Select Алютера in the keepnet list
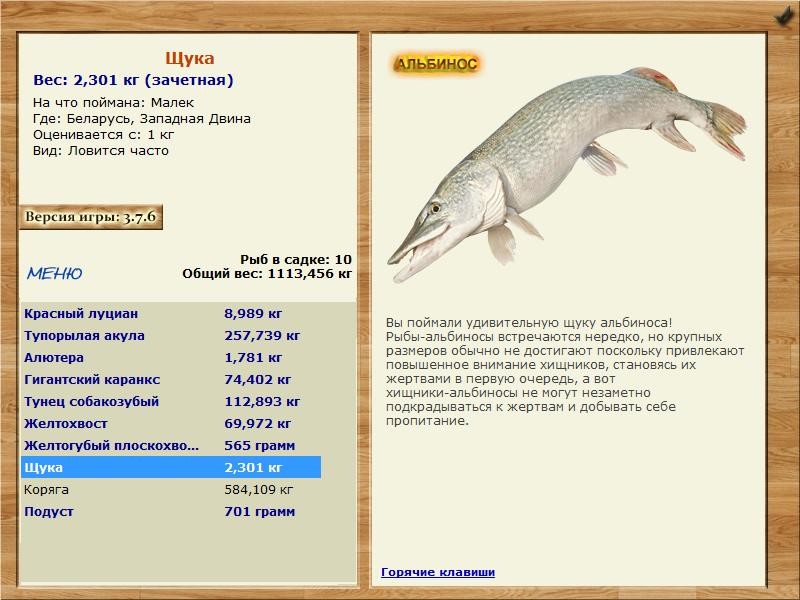Image resolution: width=800 pixels, height=600 pixels. pos(171,357)
